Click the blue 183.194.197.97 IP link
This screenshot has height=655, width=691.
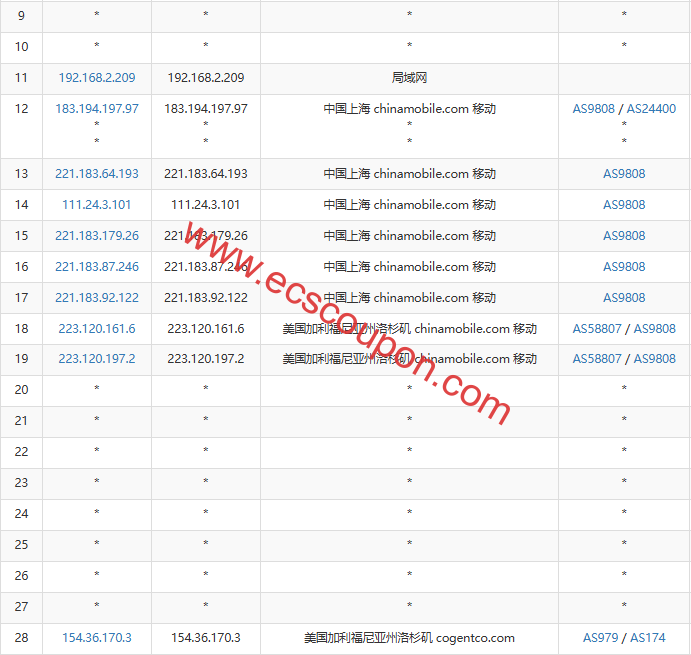pyautogui.click(x=97, y=109)
